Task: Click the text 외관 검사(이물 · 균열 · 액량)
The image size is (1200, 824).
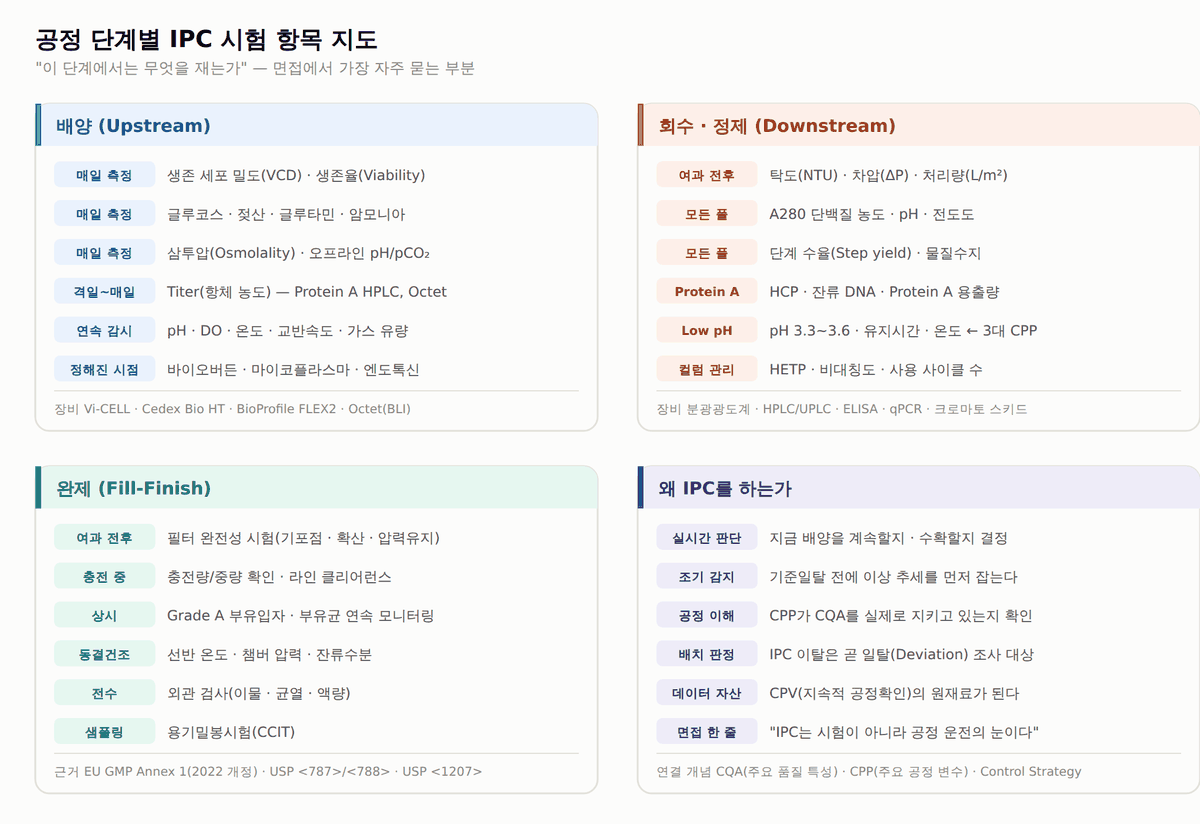Action: (x=259, y=694)
